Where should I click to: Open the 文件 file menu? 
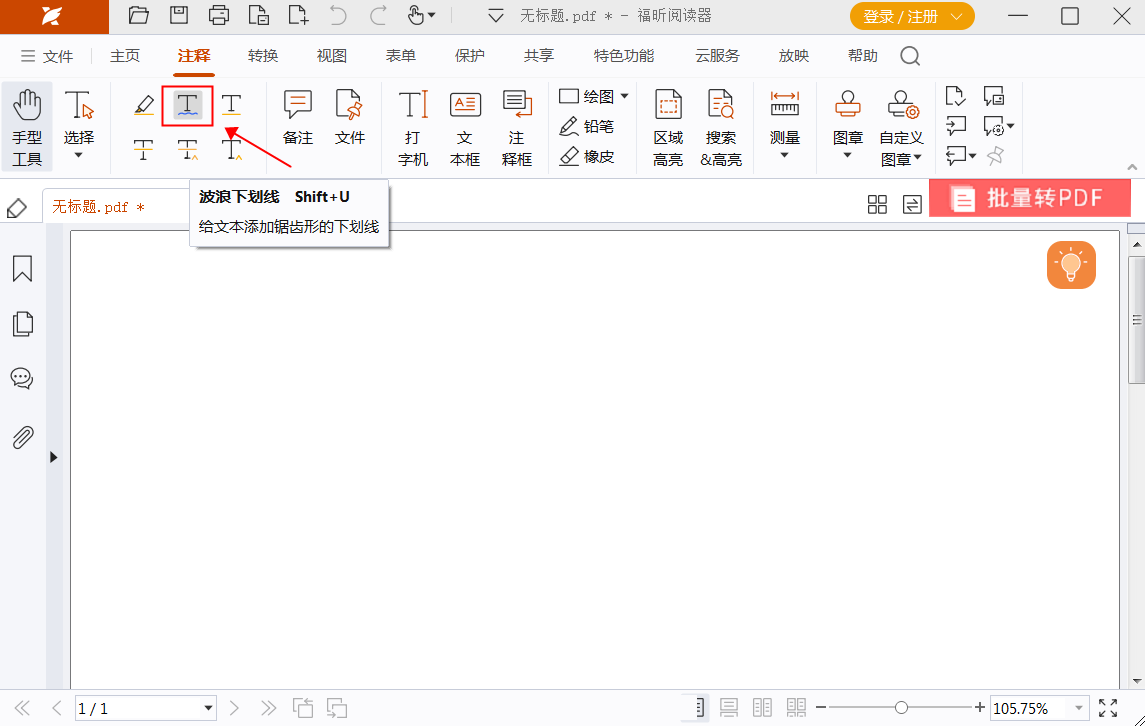click(x=55, y=56)
